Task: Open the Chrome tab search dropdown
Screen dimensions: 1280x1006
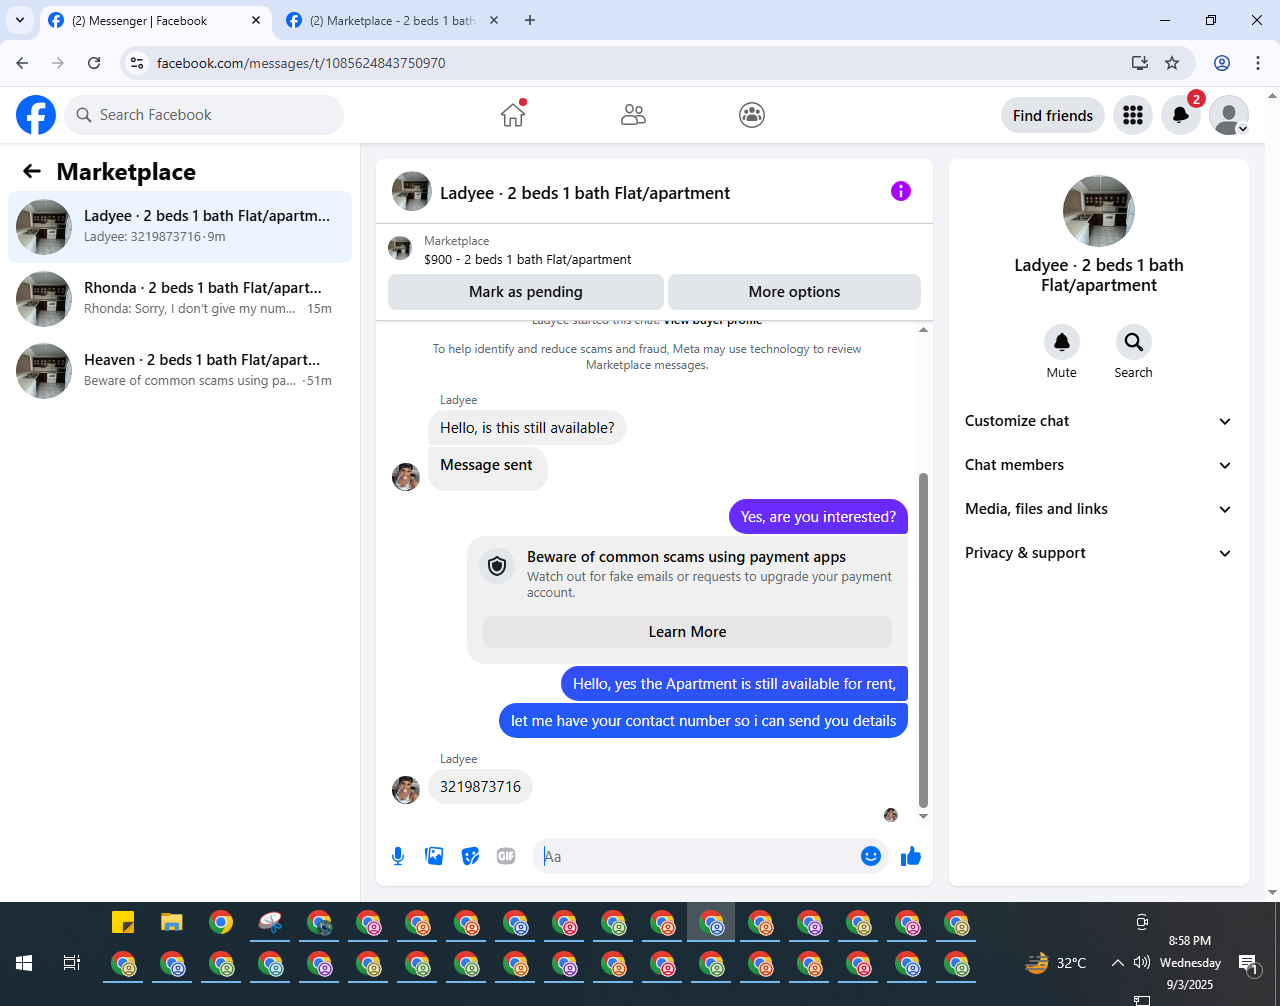Action: (19, 20)
